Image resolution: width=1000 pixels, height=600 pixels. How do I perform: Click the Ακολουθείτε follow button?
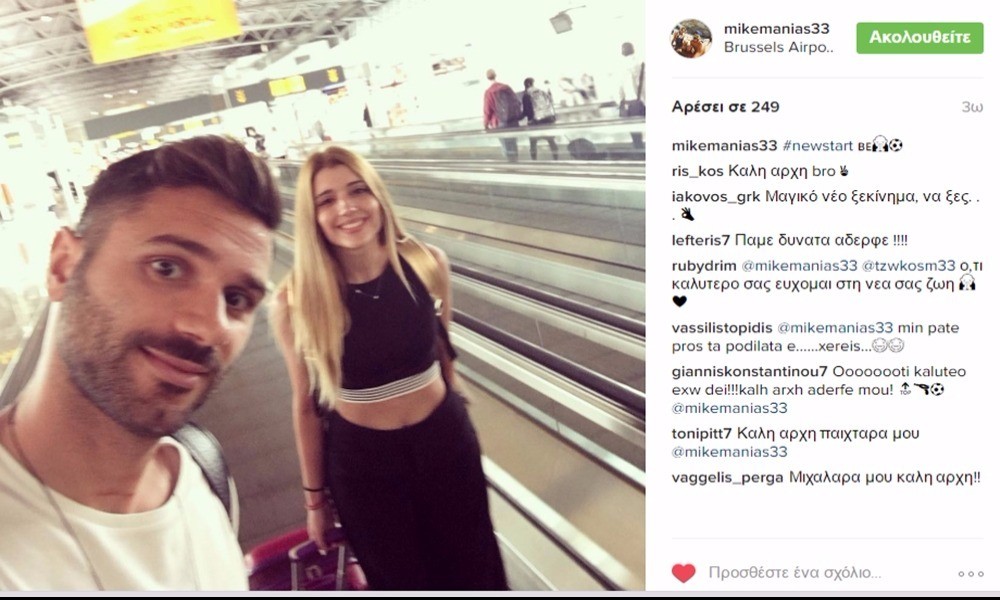pyautogui.click(x=920, y=38)
